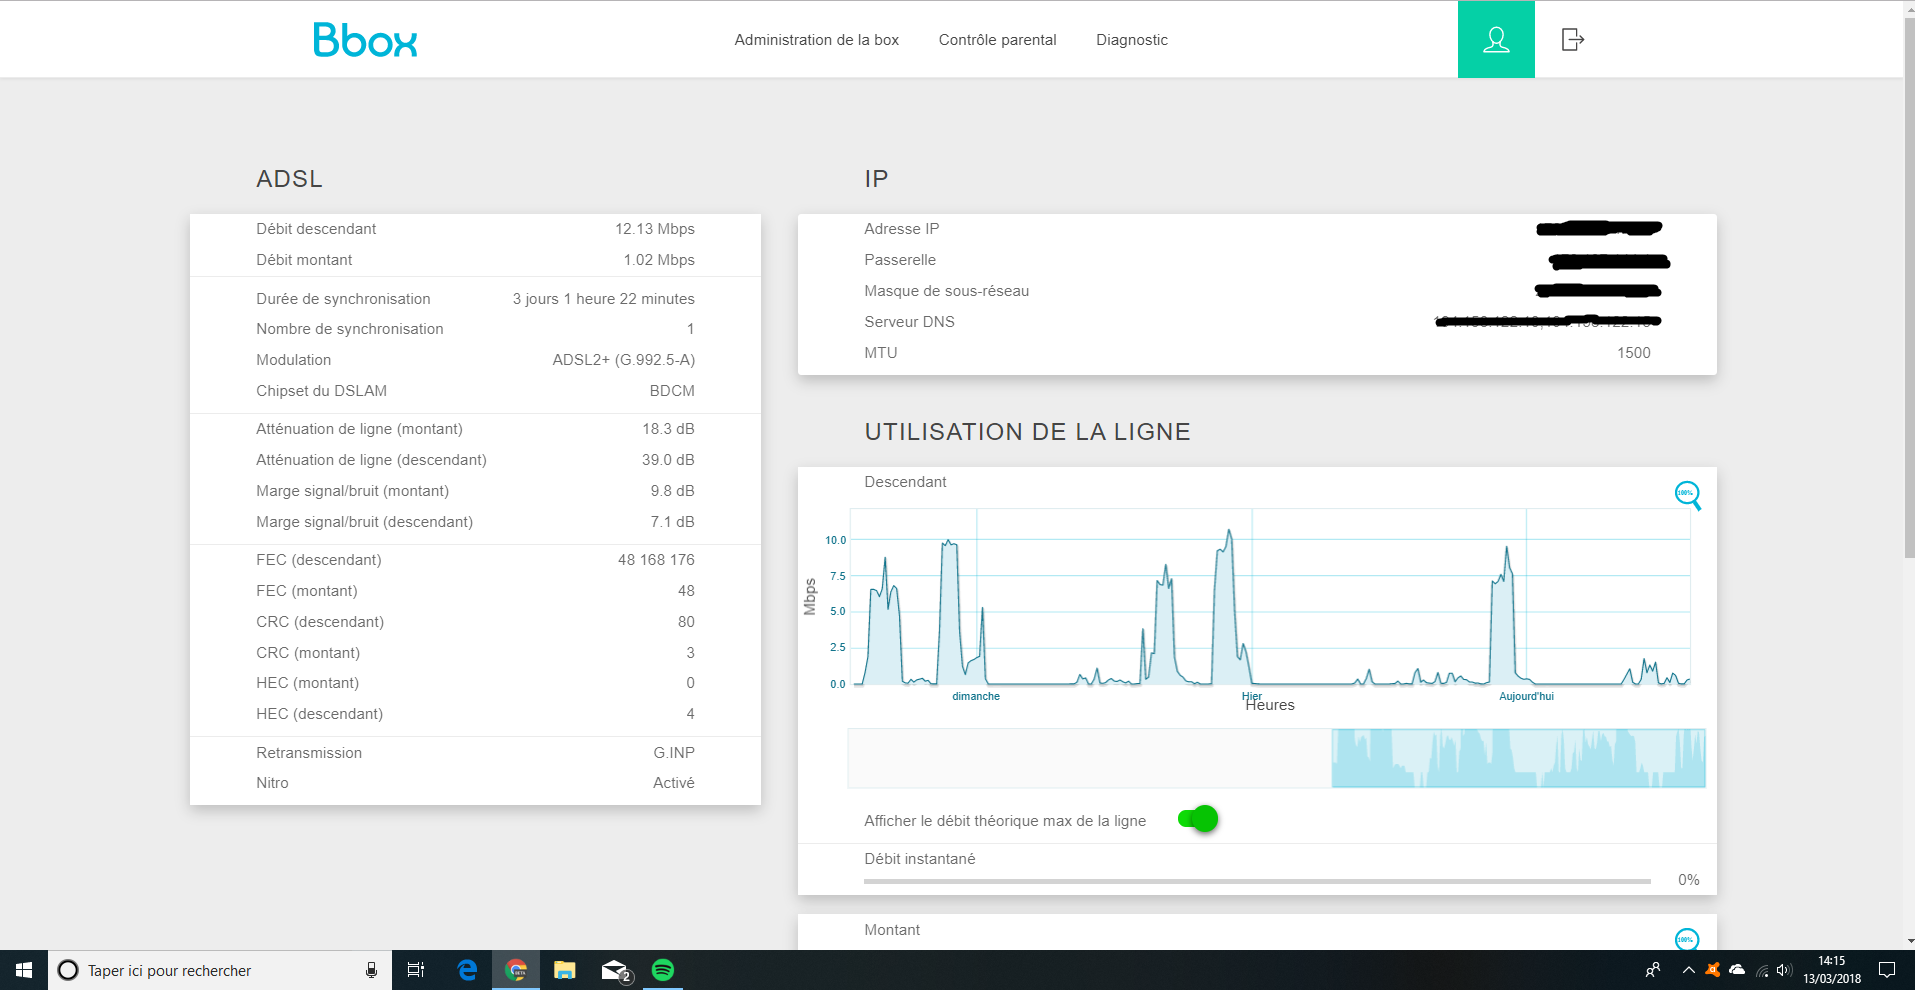Click the Bbox logo
This screenshot has height=990, width=1915.
click(x=365, y=40)
